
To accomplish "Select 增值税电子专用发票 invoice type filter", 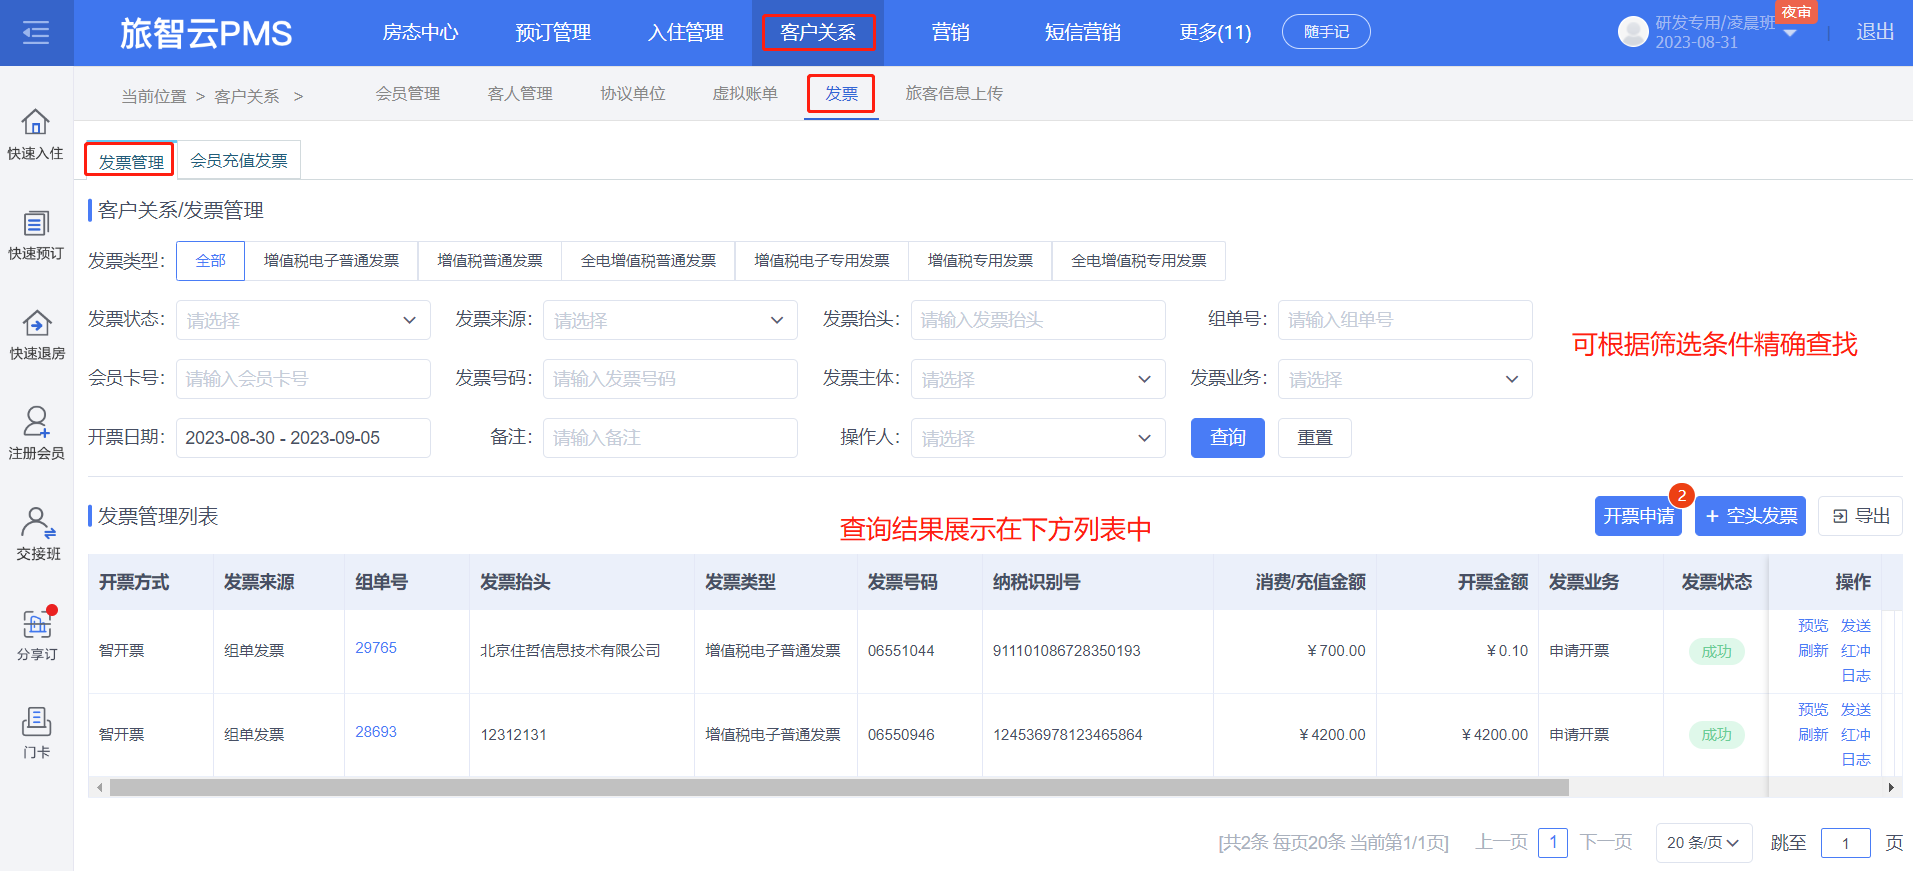I will pos(822,261).
